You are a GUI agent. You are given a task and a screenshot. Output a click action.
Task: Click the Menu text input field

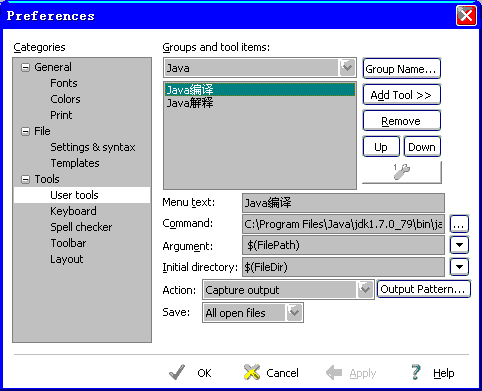343,203
